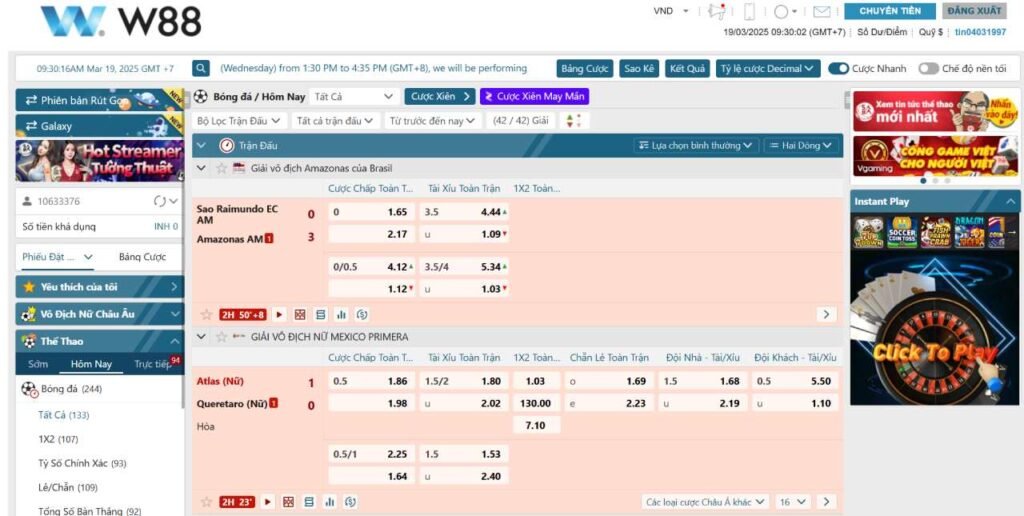Select Tỷ Số Chính Xác in sidebar
Viewport: 1024px width, 516px height.
click(82, 463)
